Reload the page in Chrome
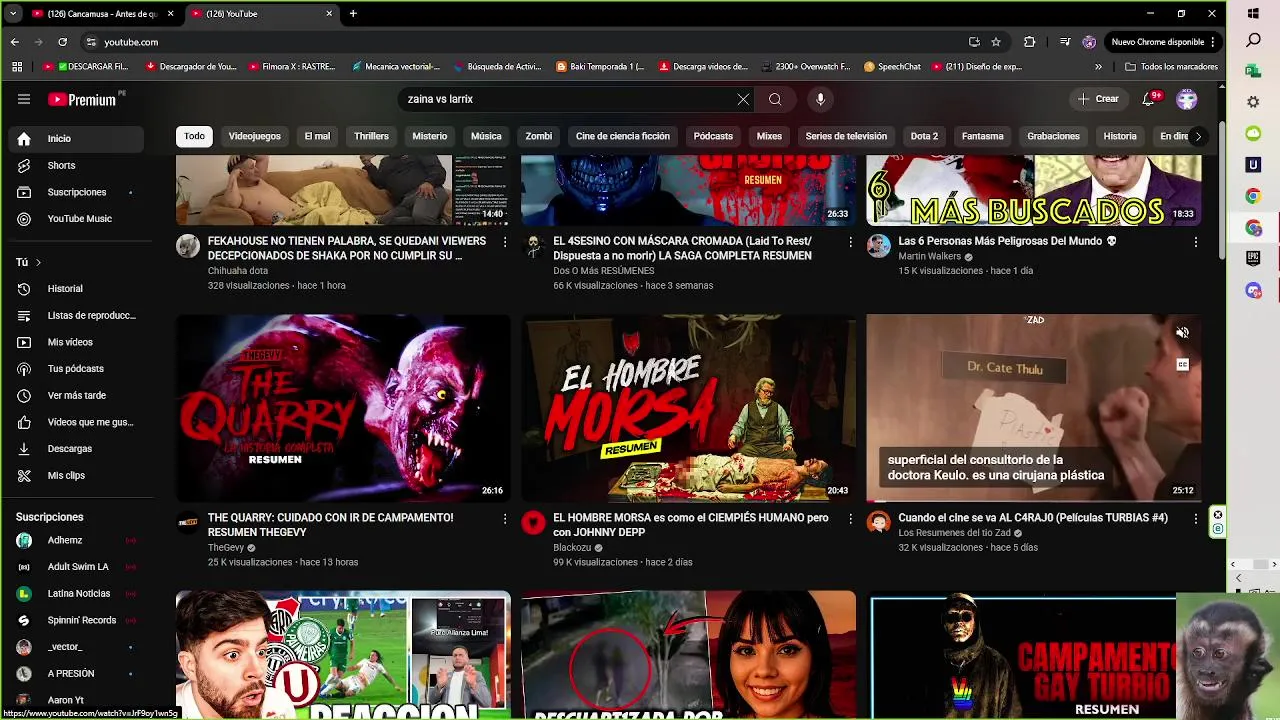Screen dimensions: 1280x720 click(x=62, y=42)
